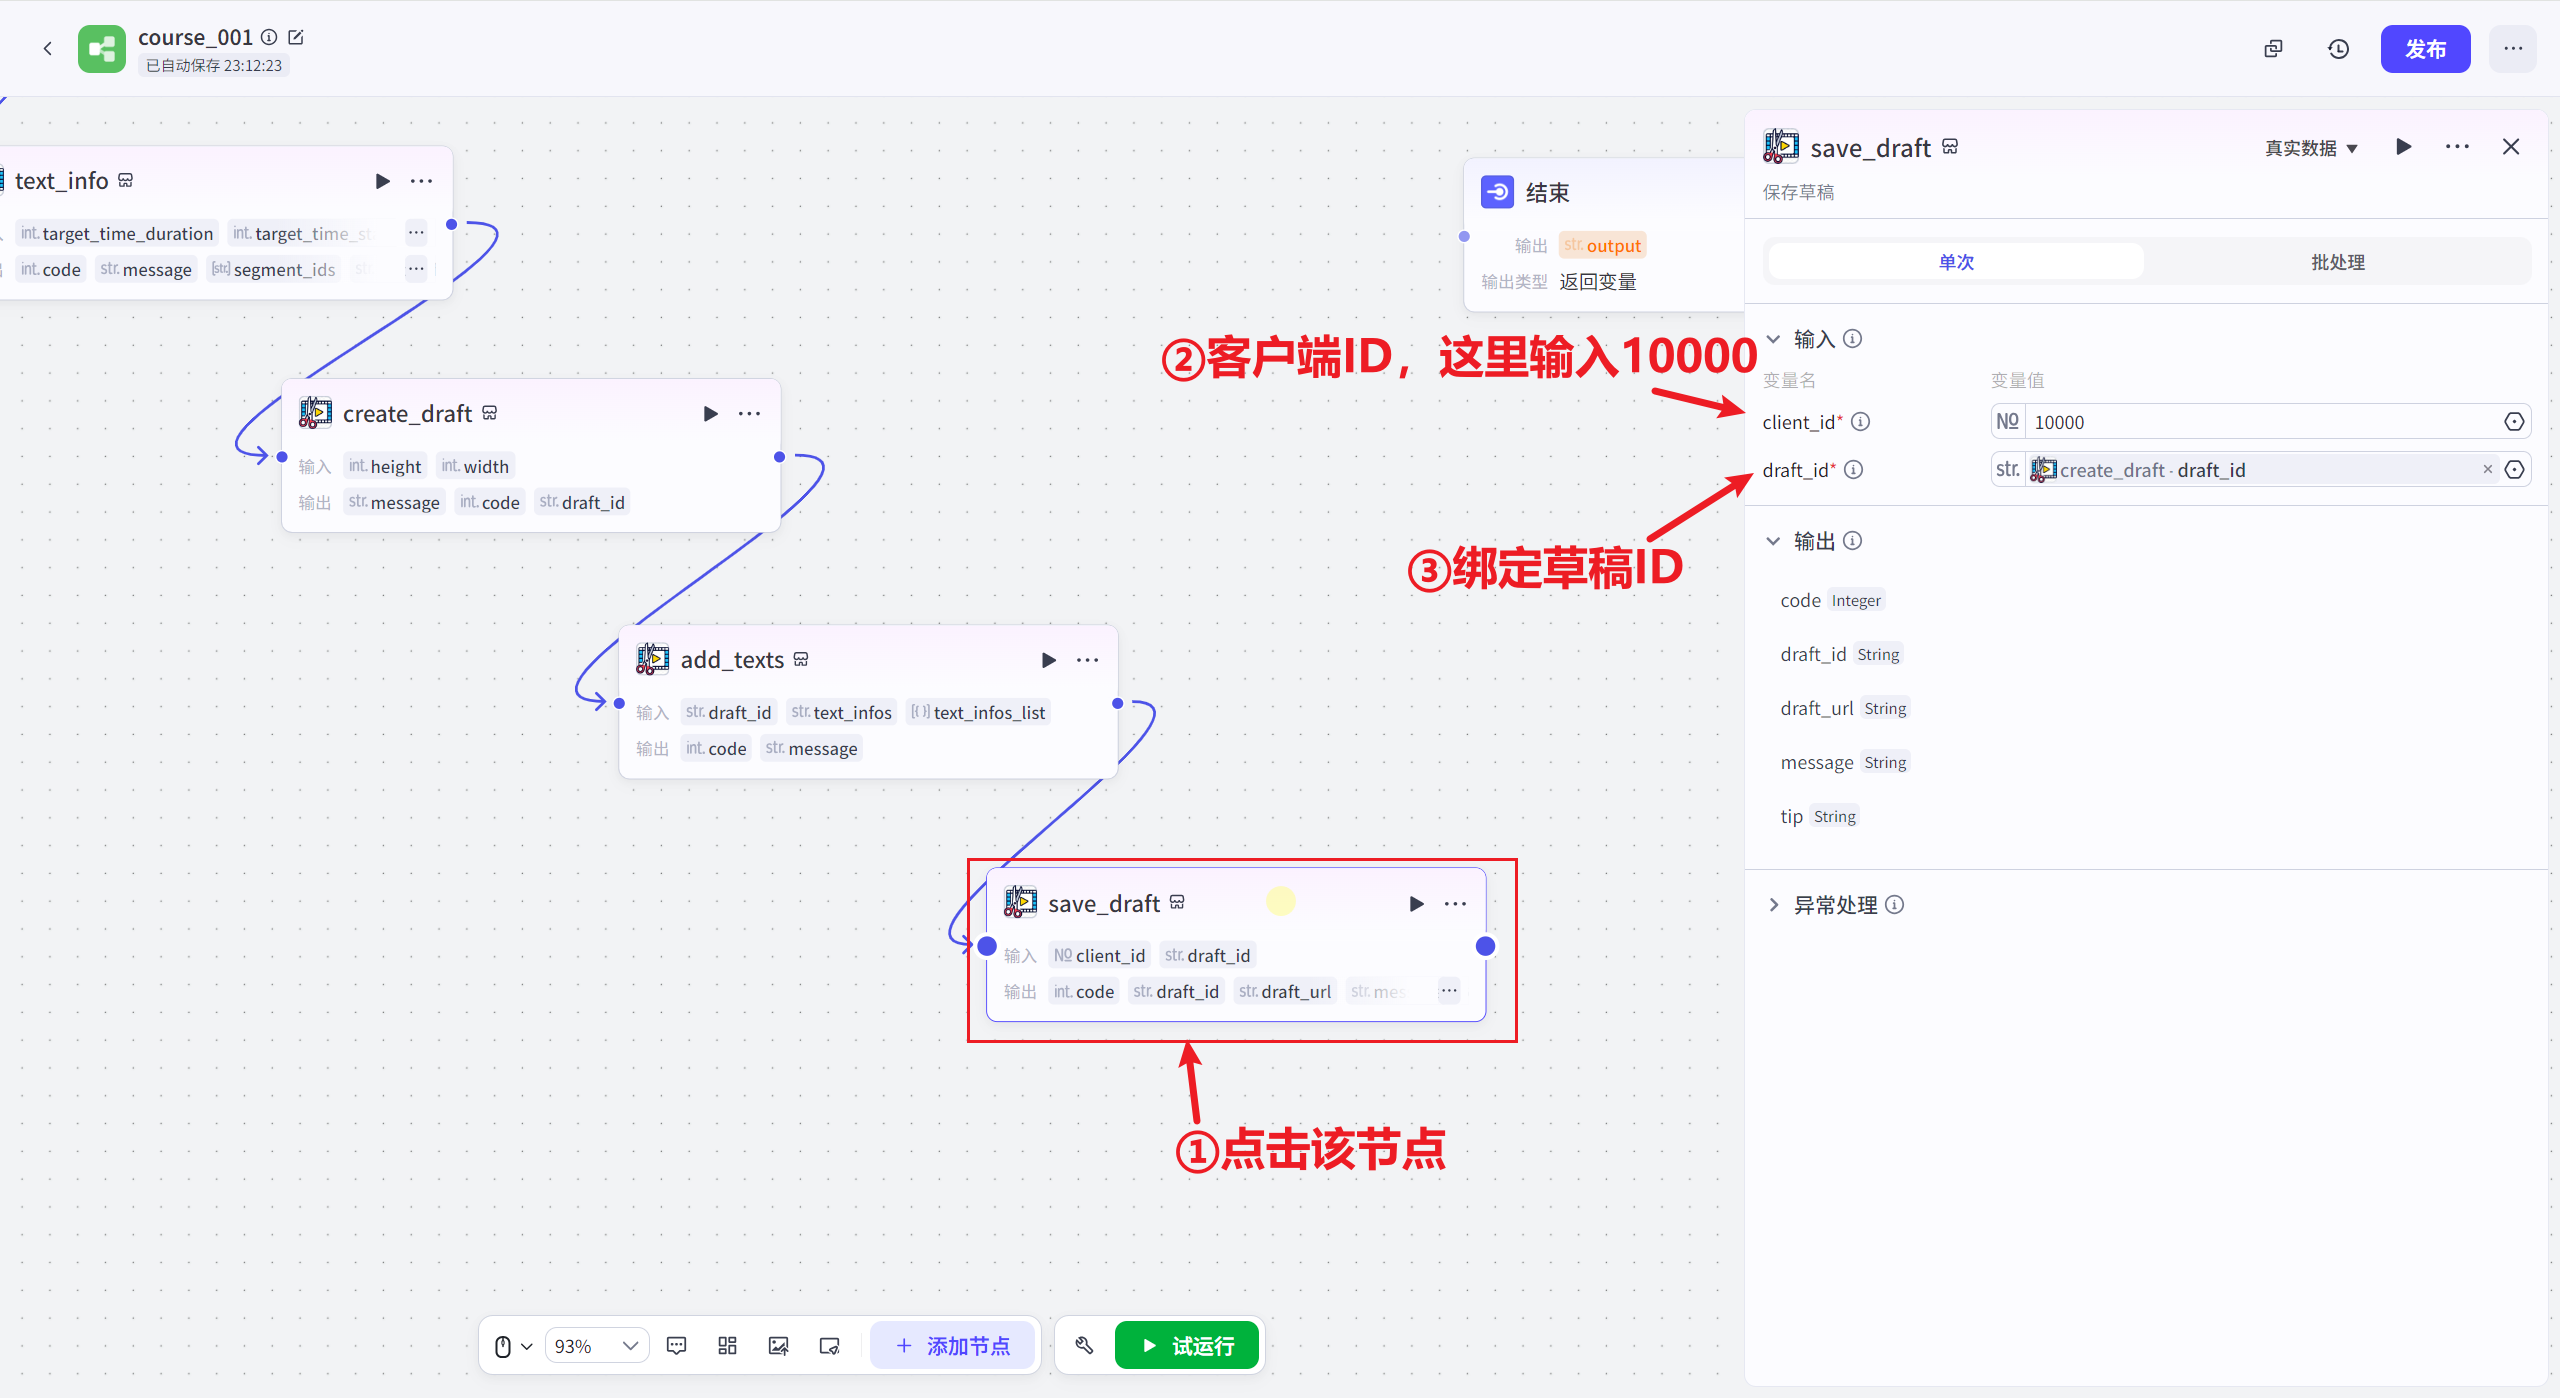
Task: Run the create_draft node
Action: pyautogui.click(x=710, y=413)
